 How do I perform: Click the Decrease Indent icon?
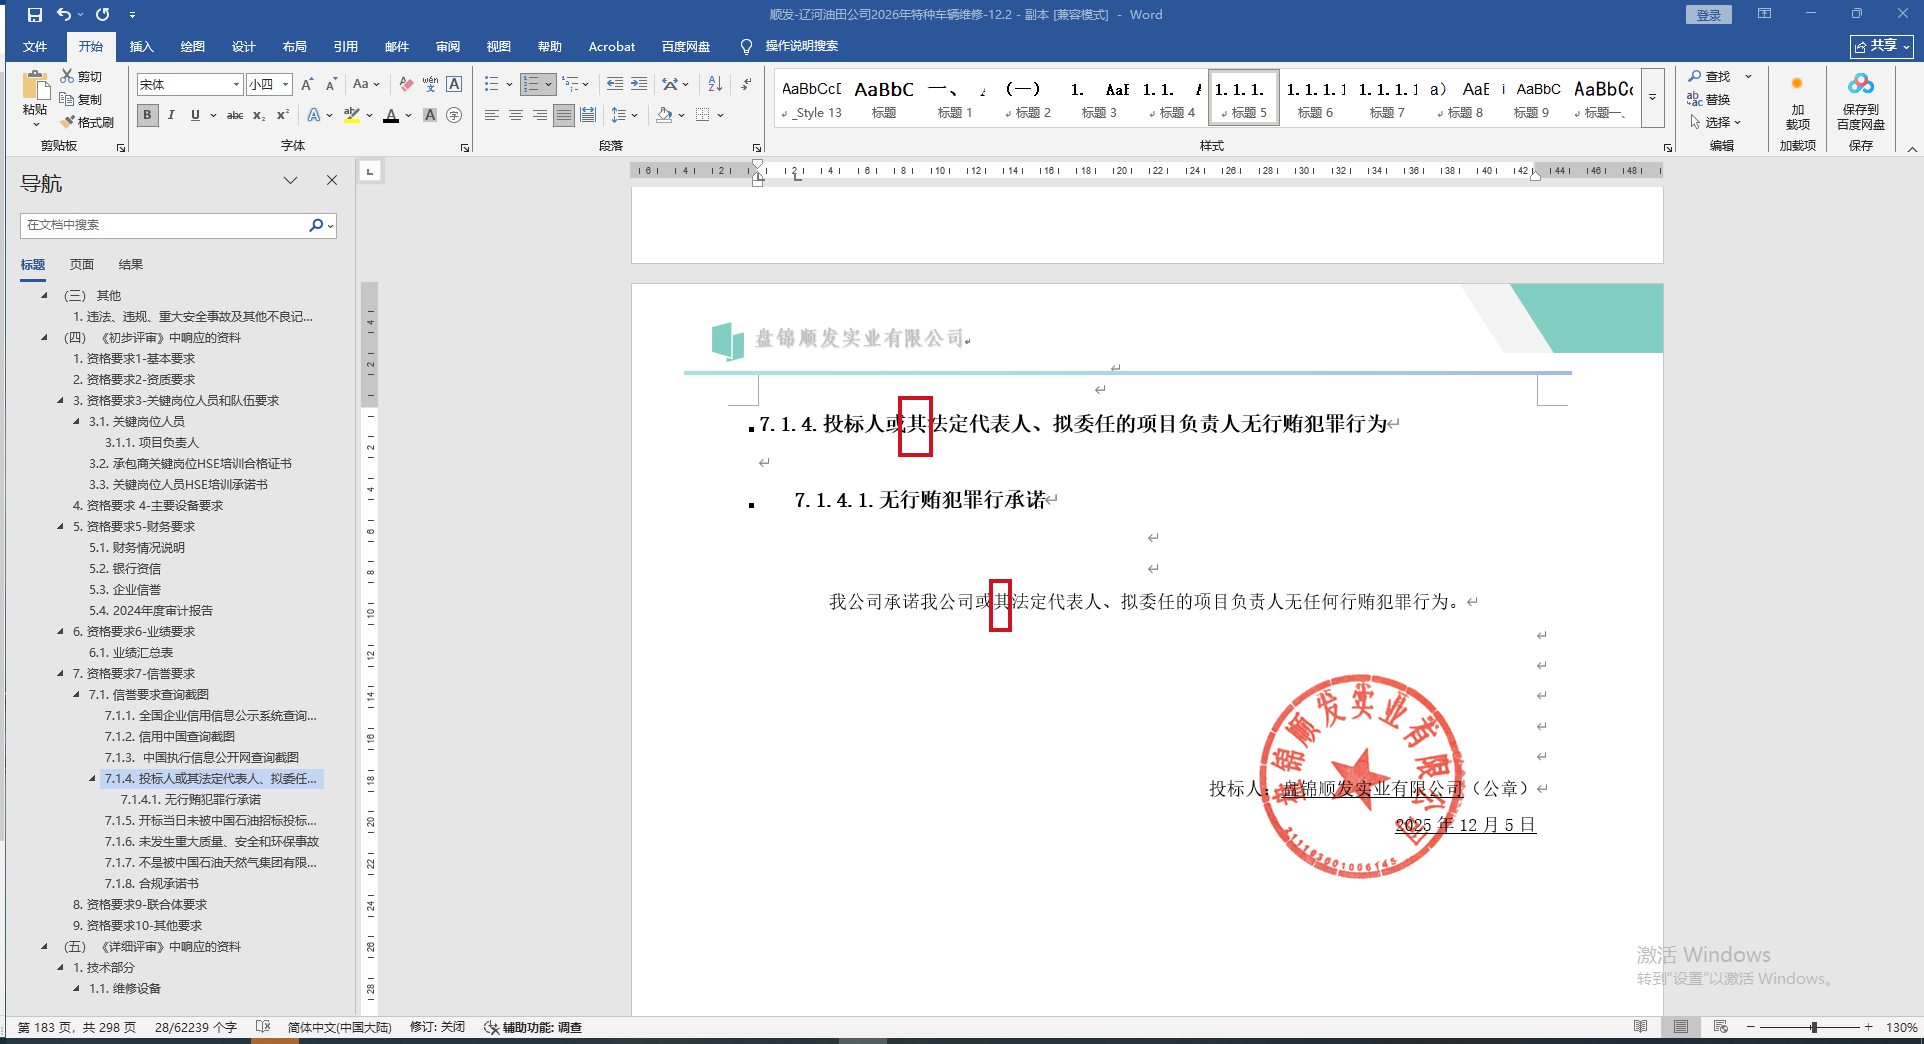tap(615, 84)
